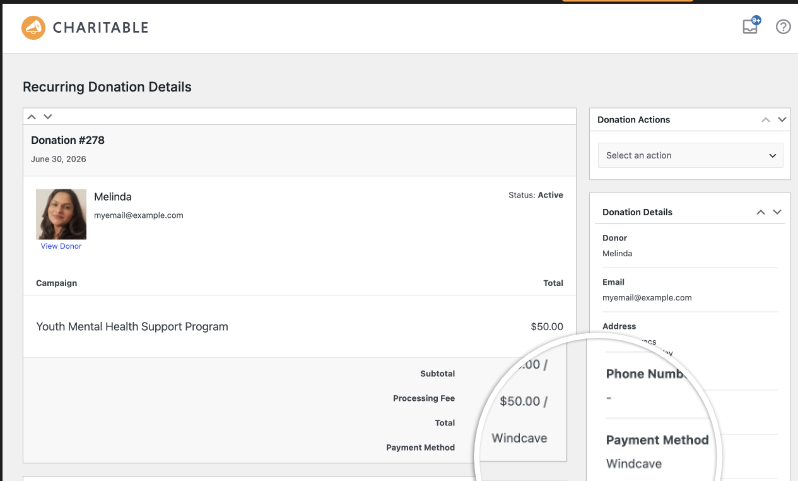Click Melinda under the Donor label
Viewport: 798px width, 481px height.
[617, 253]
